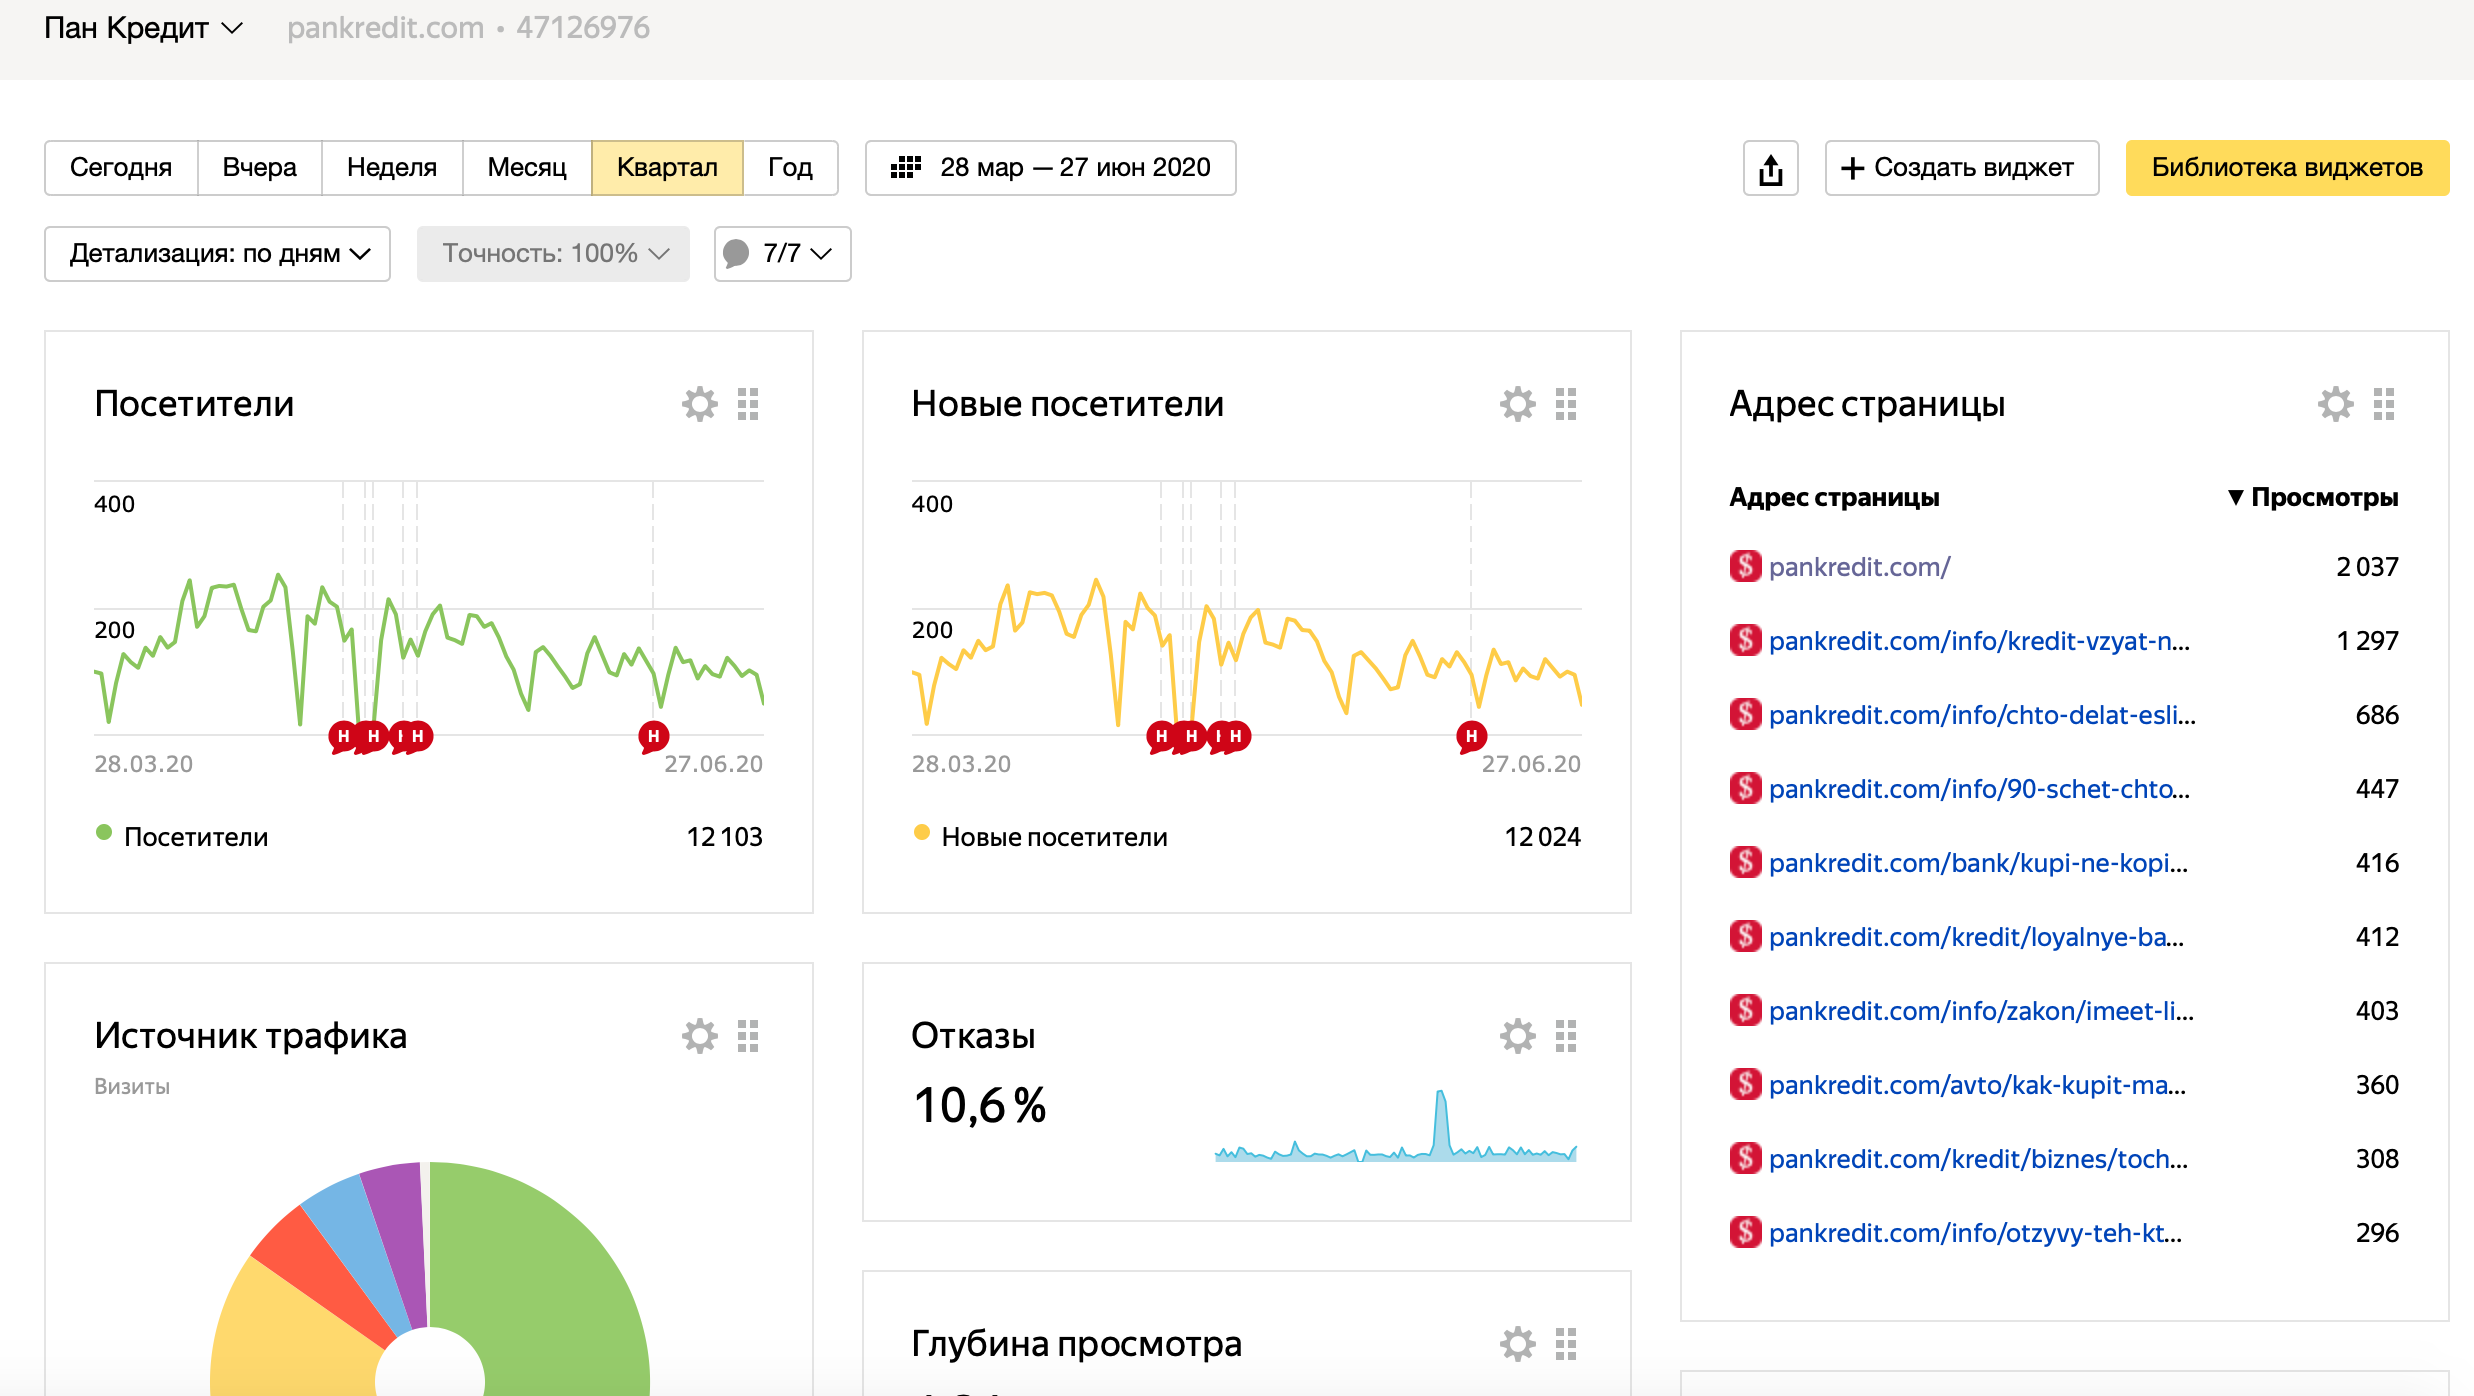The image size is (2474, 1396).
Task: Open settings gear of Посетители widget
Action: coord(699,404)
